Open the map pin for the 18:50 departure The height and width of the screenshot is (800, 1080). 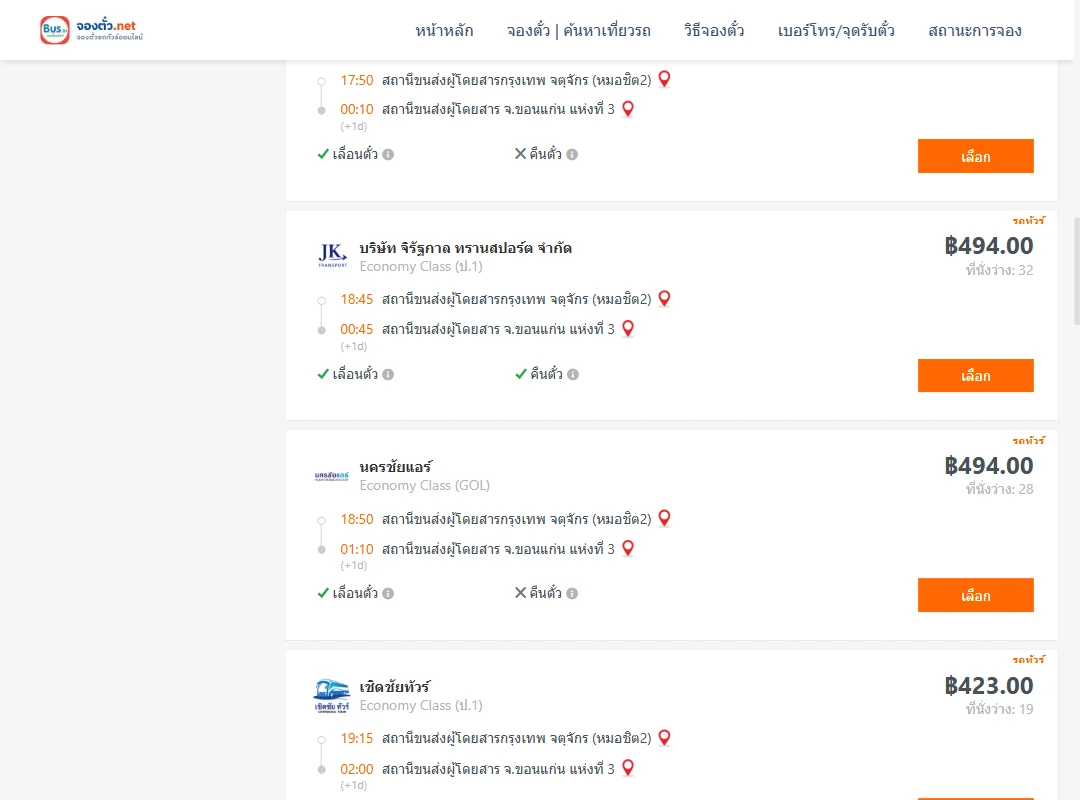[665, 518]
